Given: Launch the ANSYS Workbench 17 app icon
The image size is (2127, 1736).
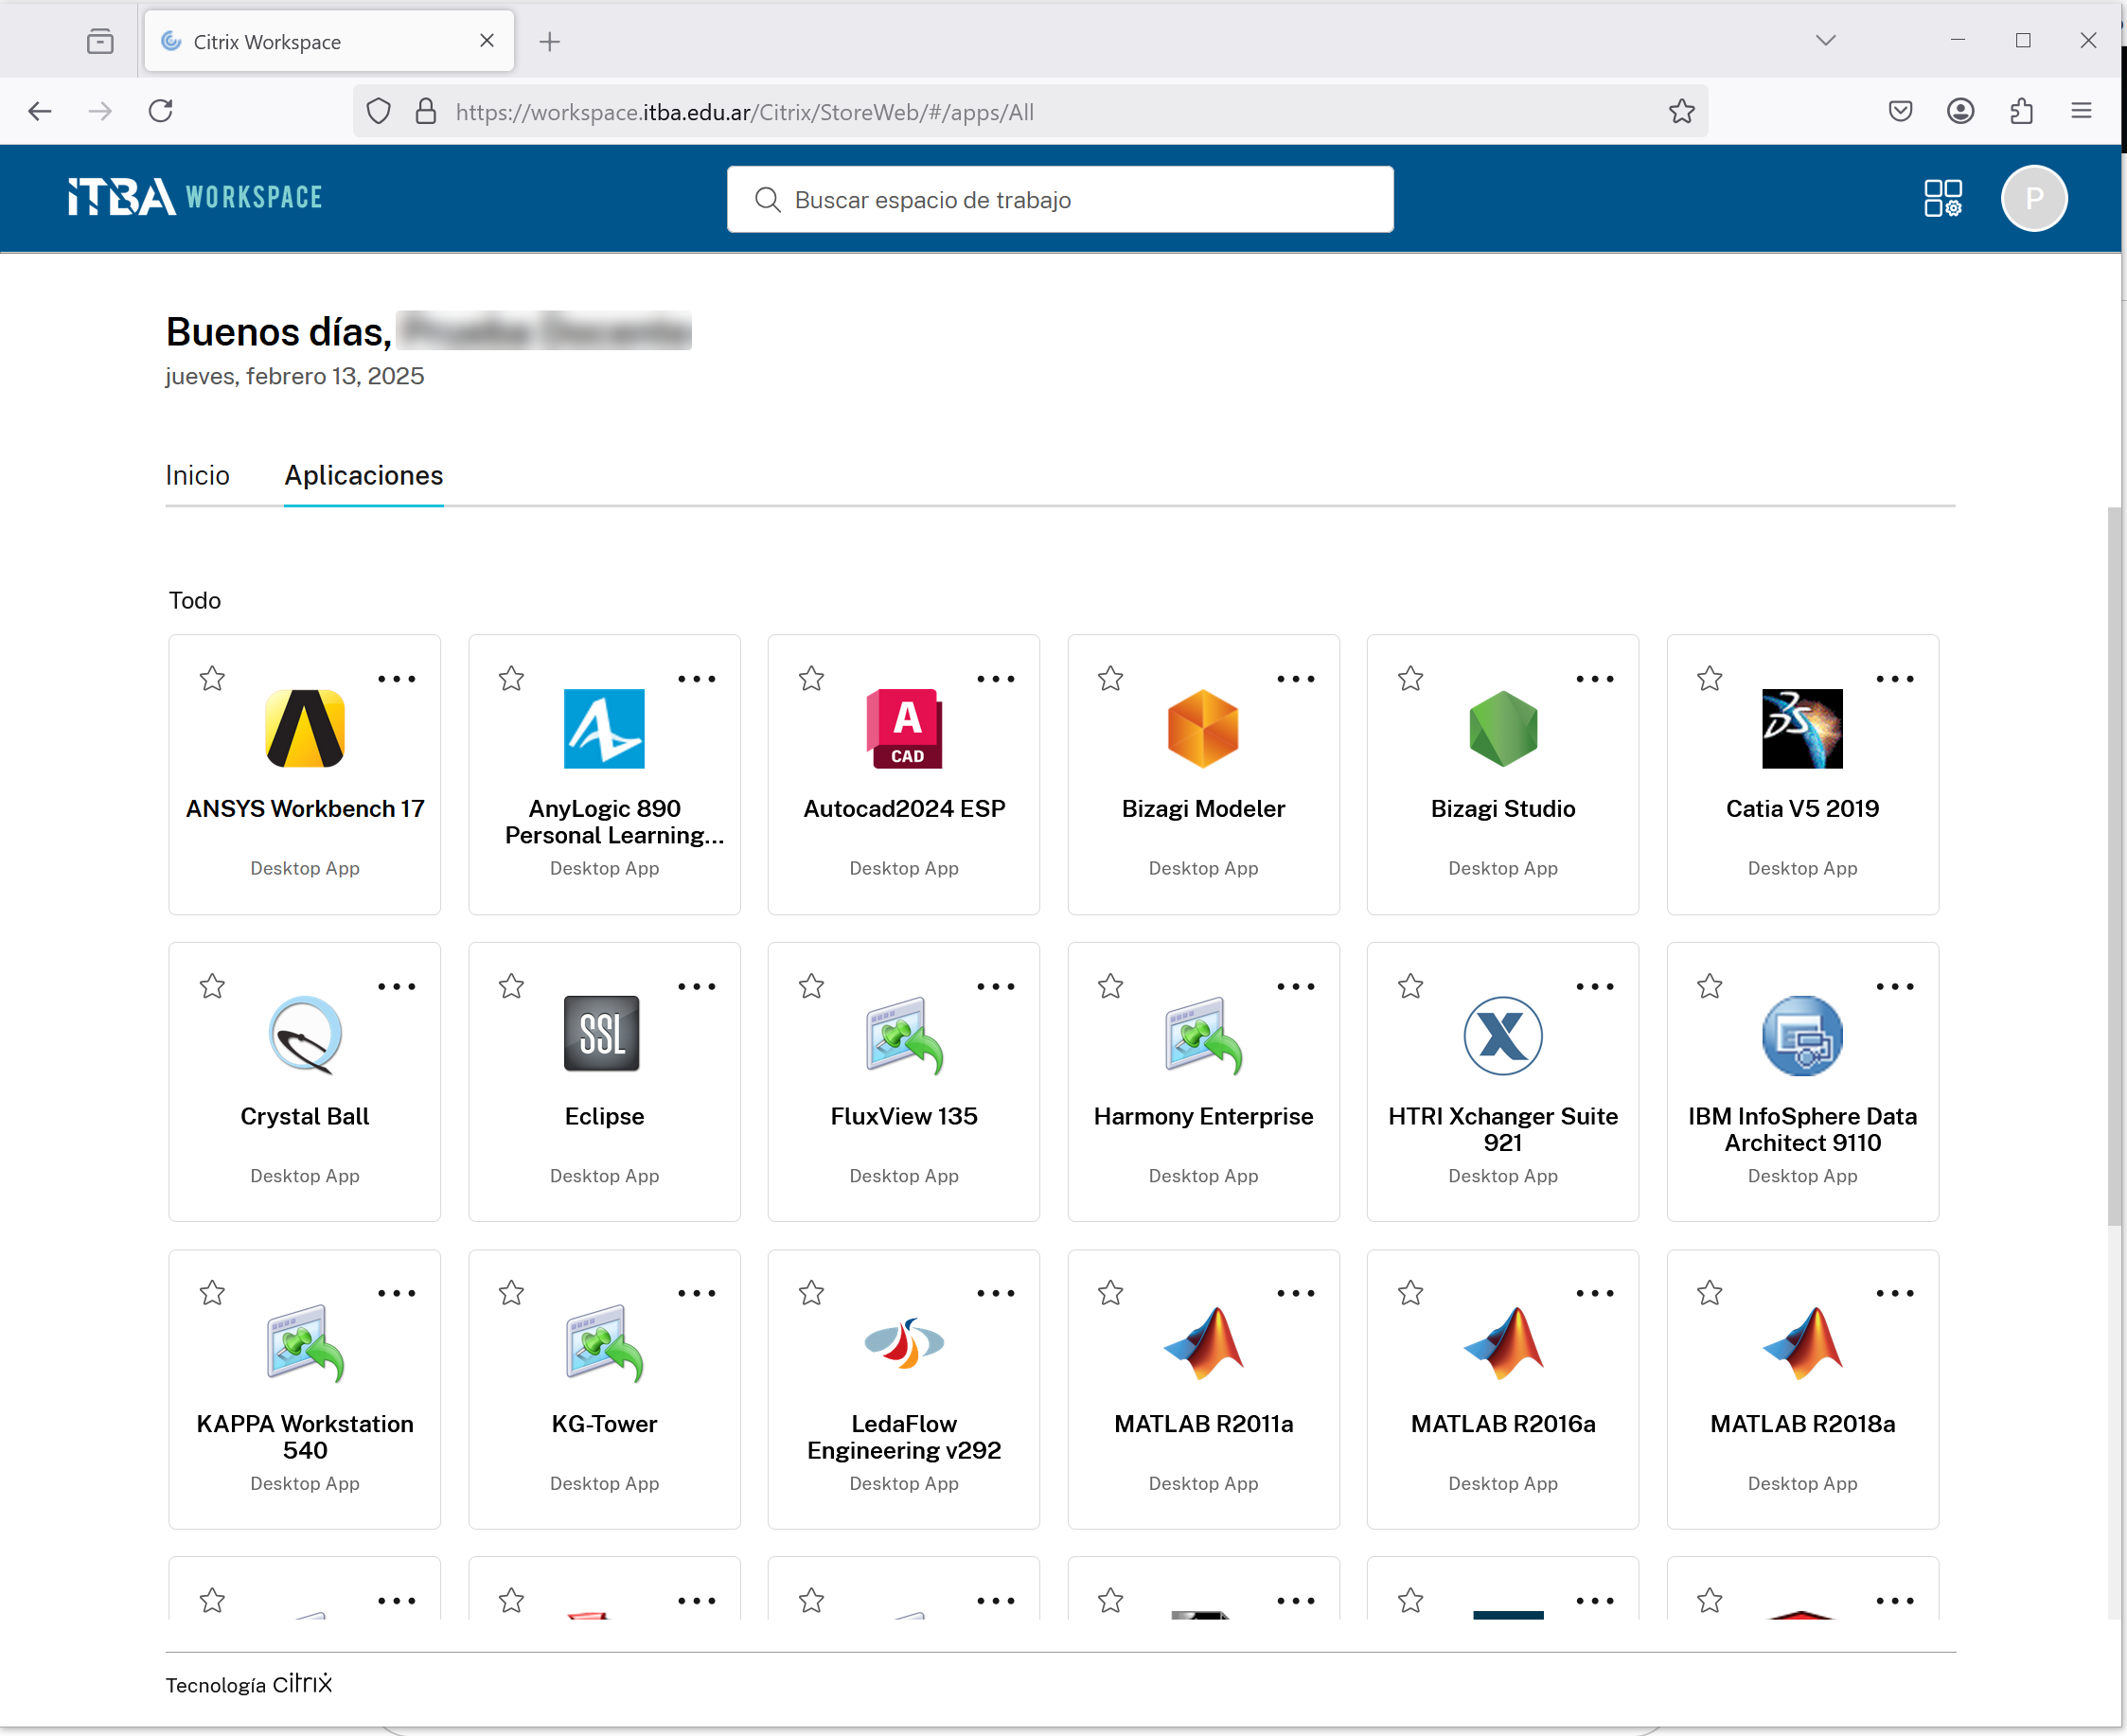Looking at the screenshot, I should pos(304,728).
